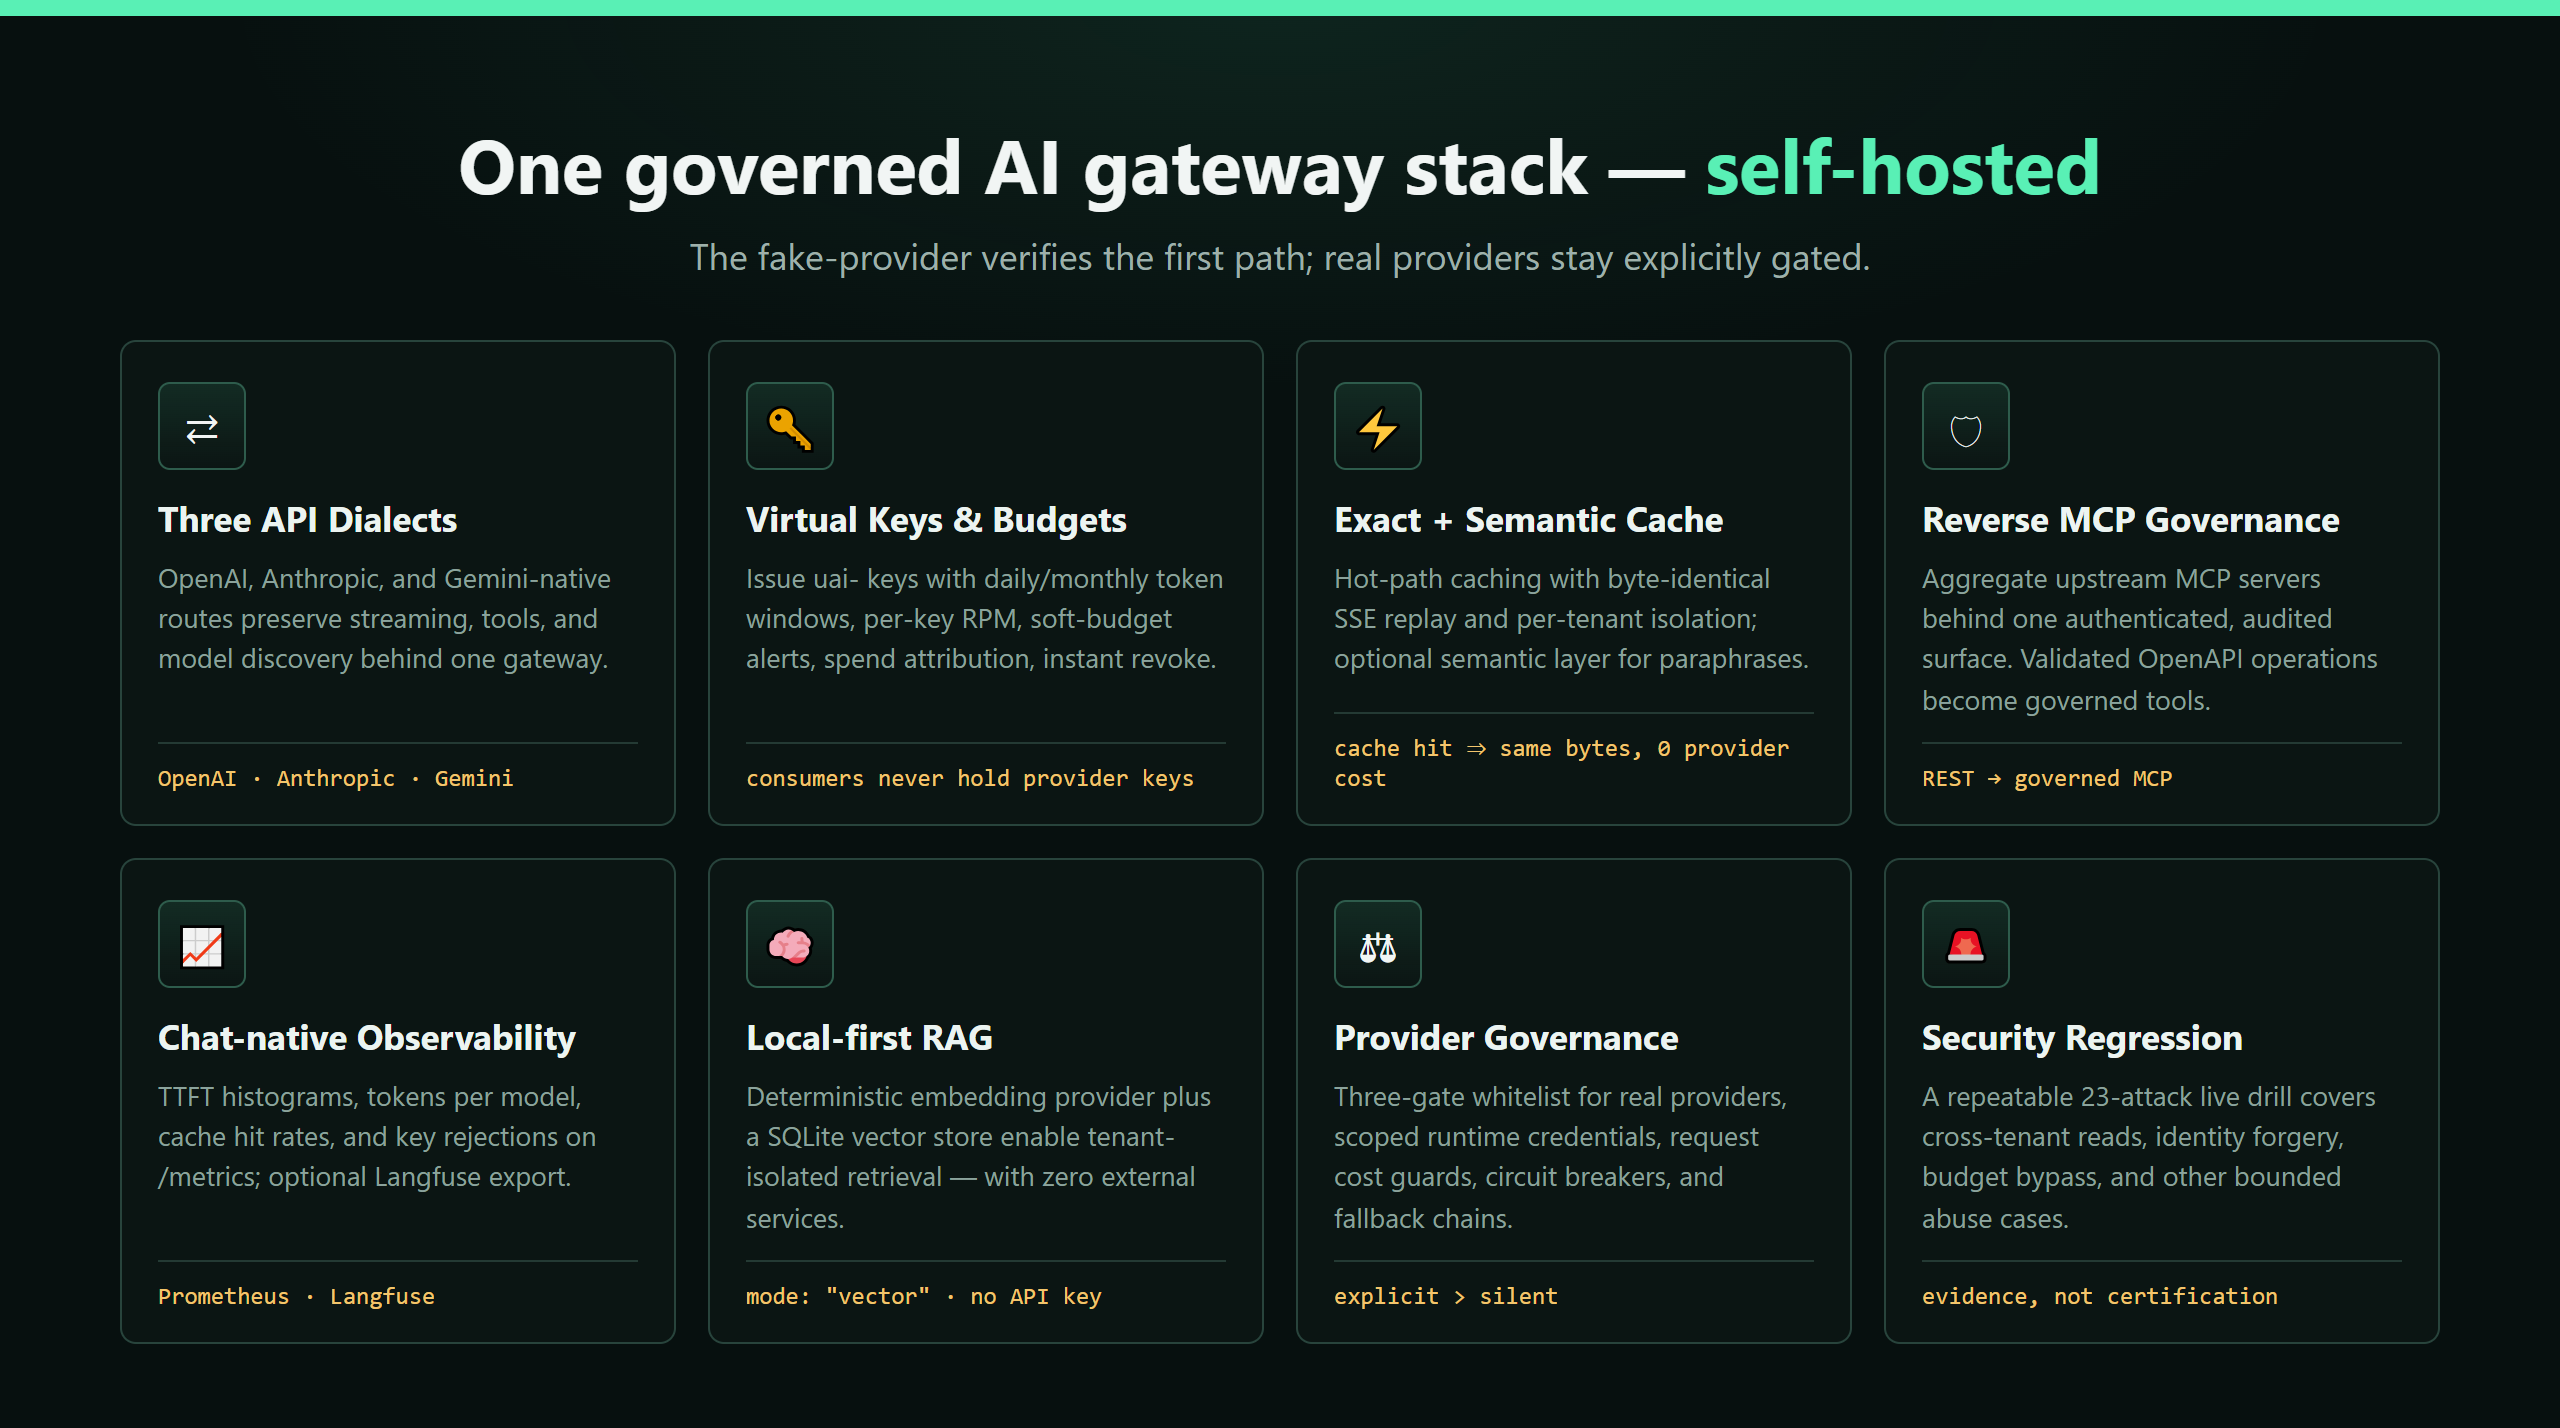
Task: Click the description starting 'TTFT histograms'
Action: (377, 1137)
